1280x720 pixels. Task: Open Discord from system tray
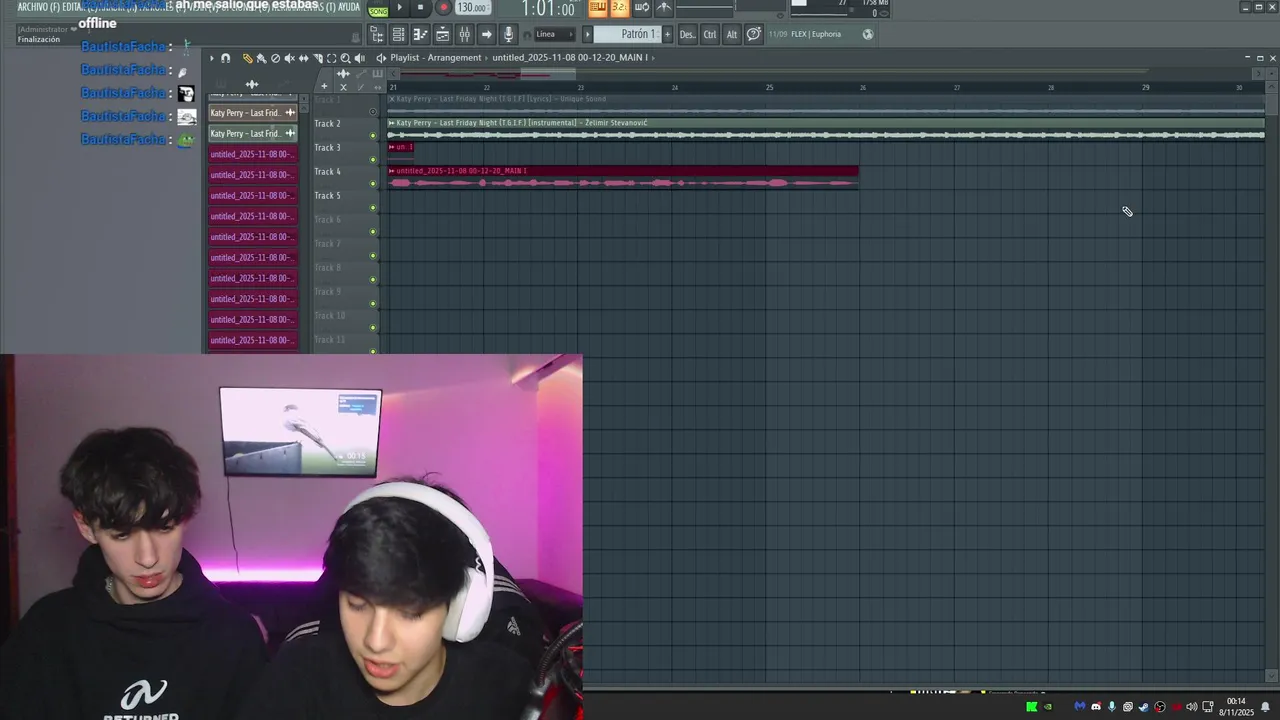[1096, 707]
